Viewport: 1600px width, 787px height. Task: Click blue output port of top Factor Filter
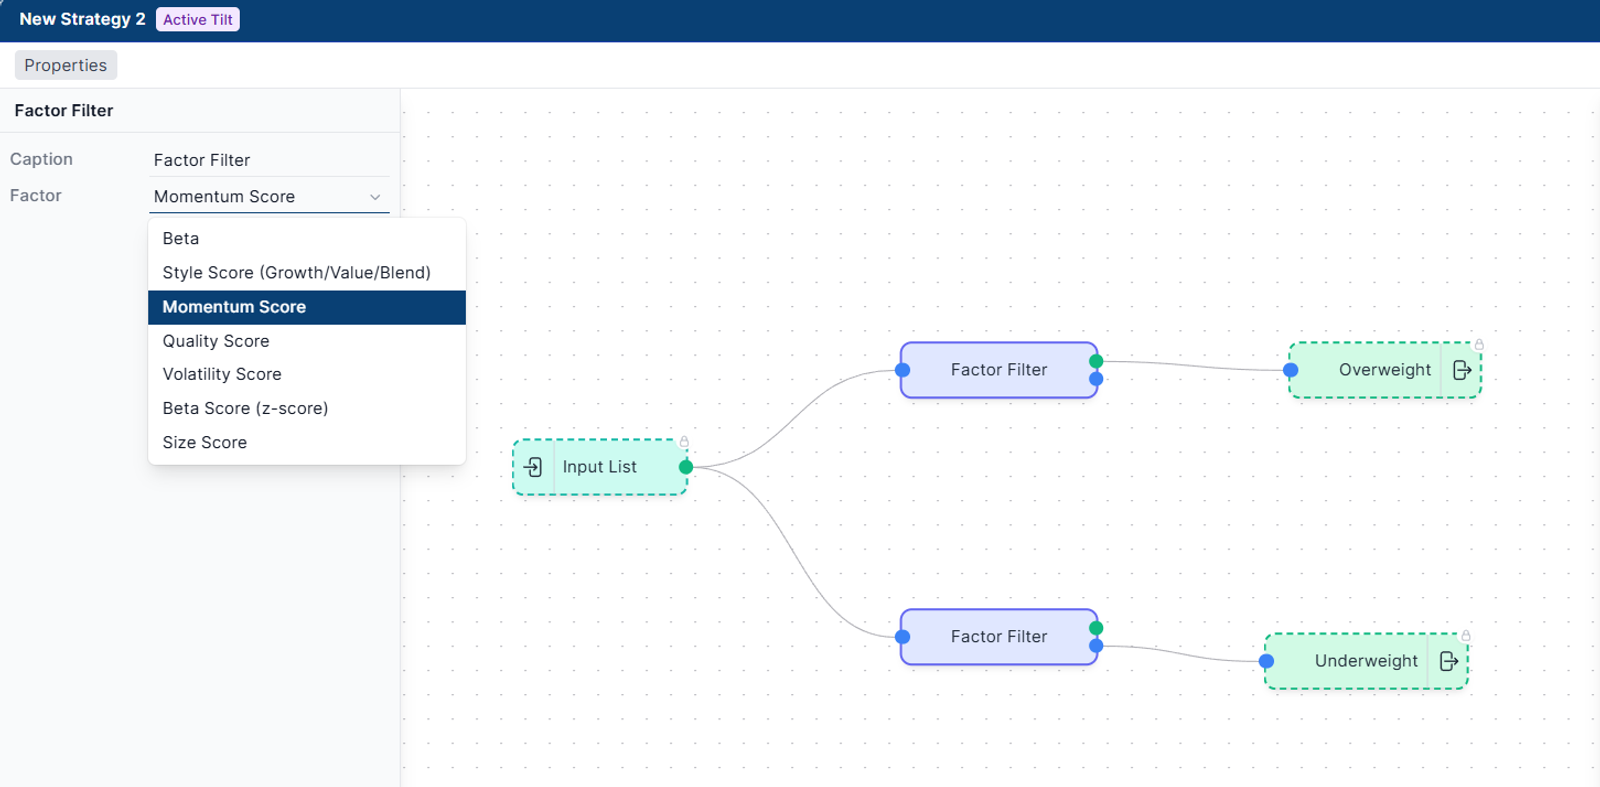1096,379
